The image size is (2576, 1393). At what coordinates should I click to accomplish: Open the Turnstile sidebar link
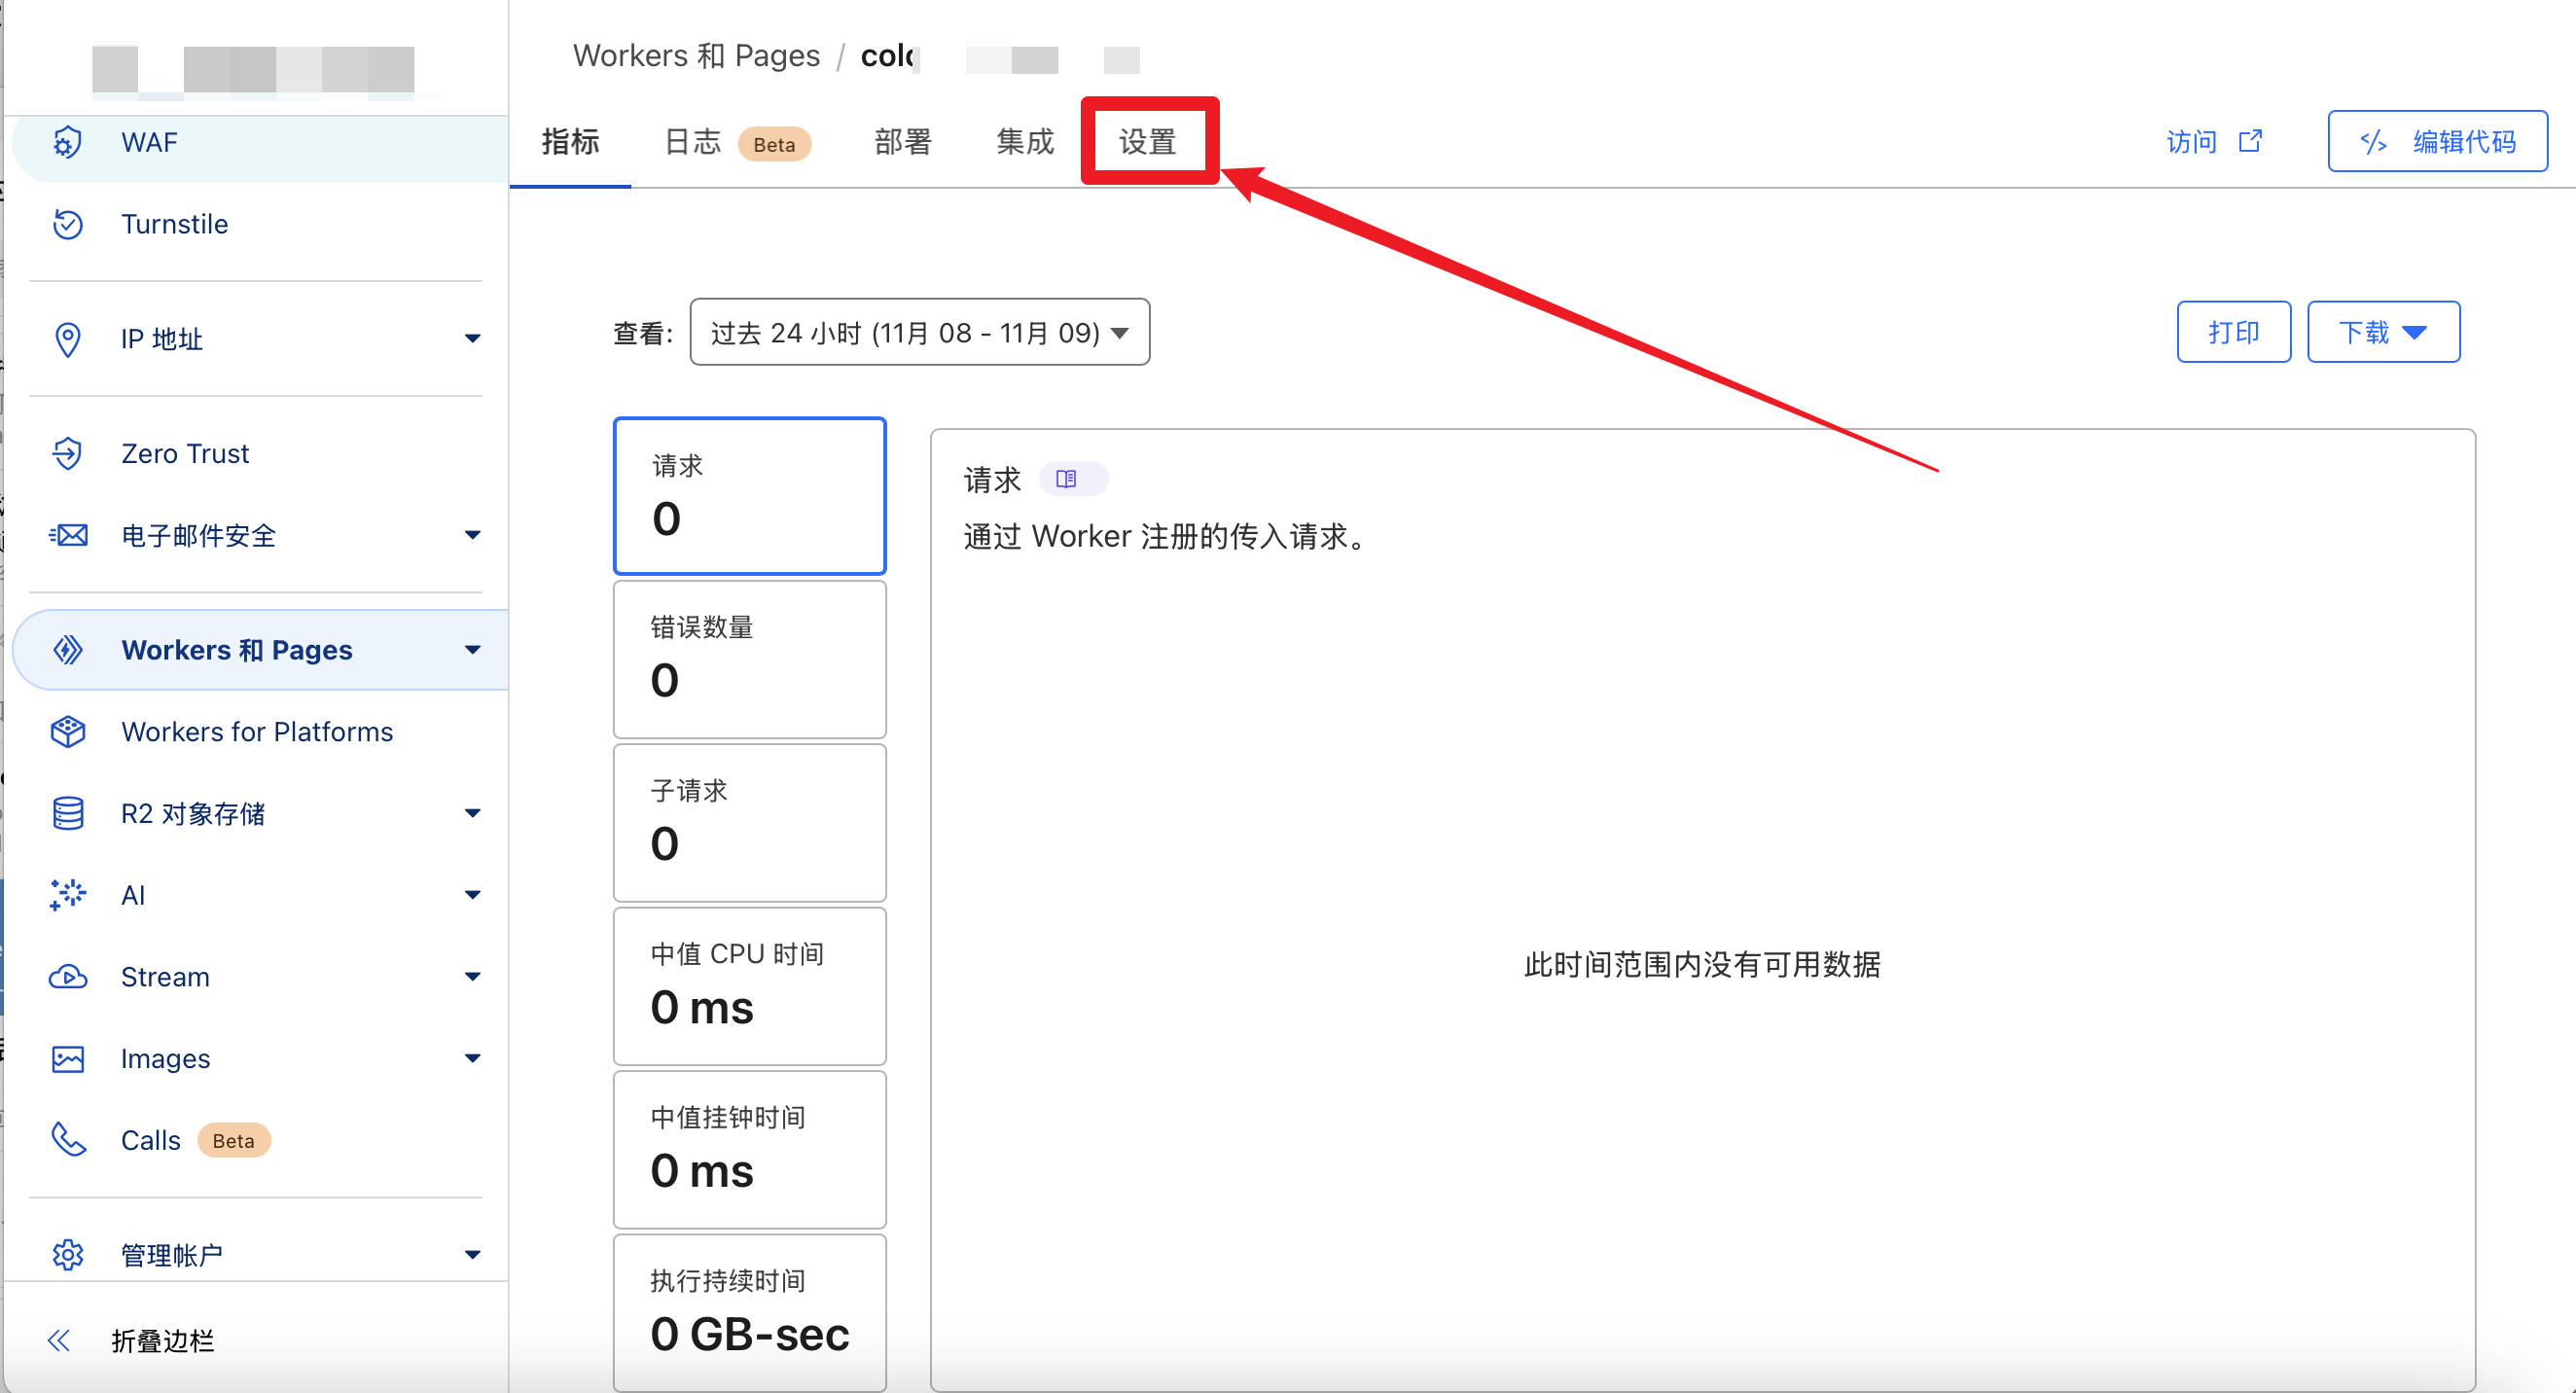point(174,224)
